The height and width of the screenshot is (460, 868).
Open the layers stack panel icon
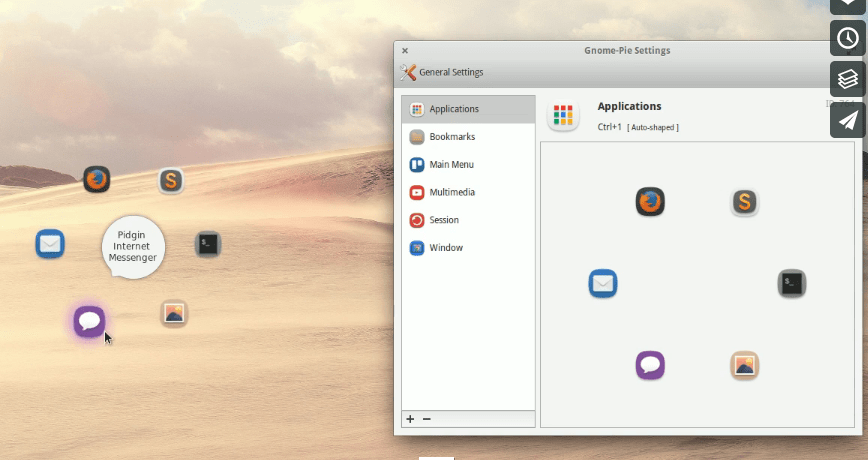(848, 79)
